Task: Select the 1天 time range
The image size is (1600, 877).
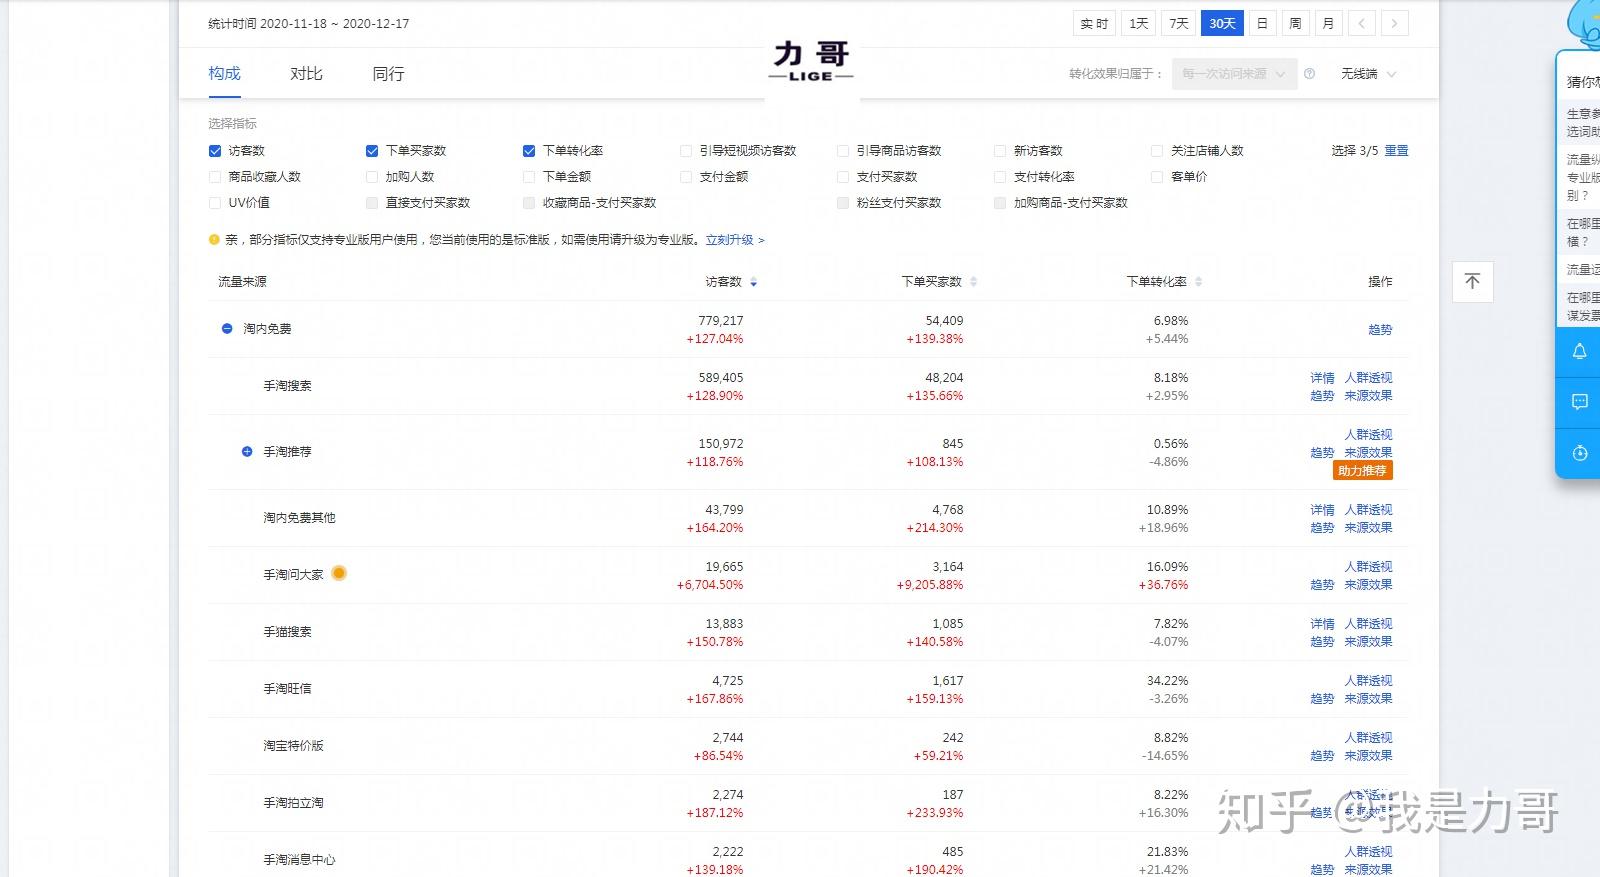Action: 1138,23
